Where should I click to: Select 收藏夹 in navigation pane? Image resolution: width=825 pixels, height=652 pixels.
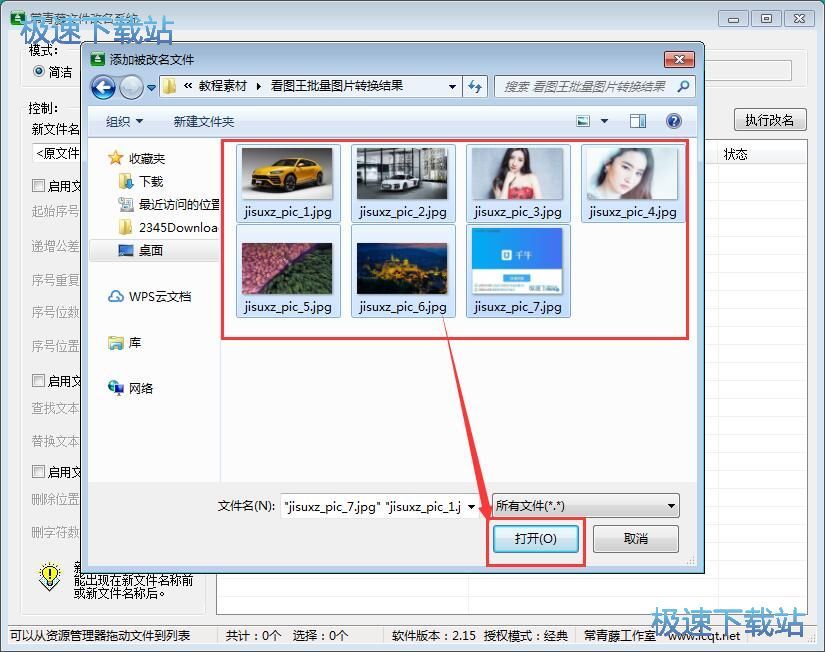pyautogui.click(x=147, y=158)
